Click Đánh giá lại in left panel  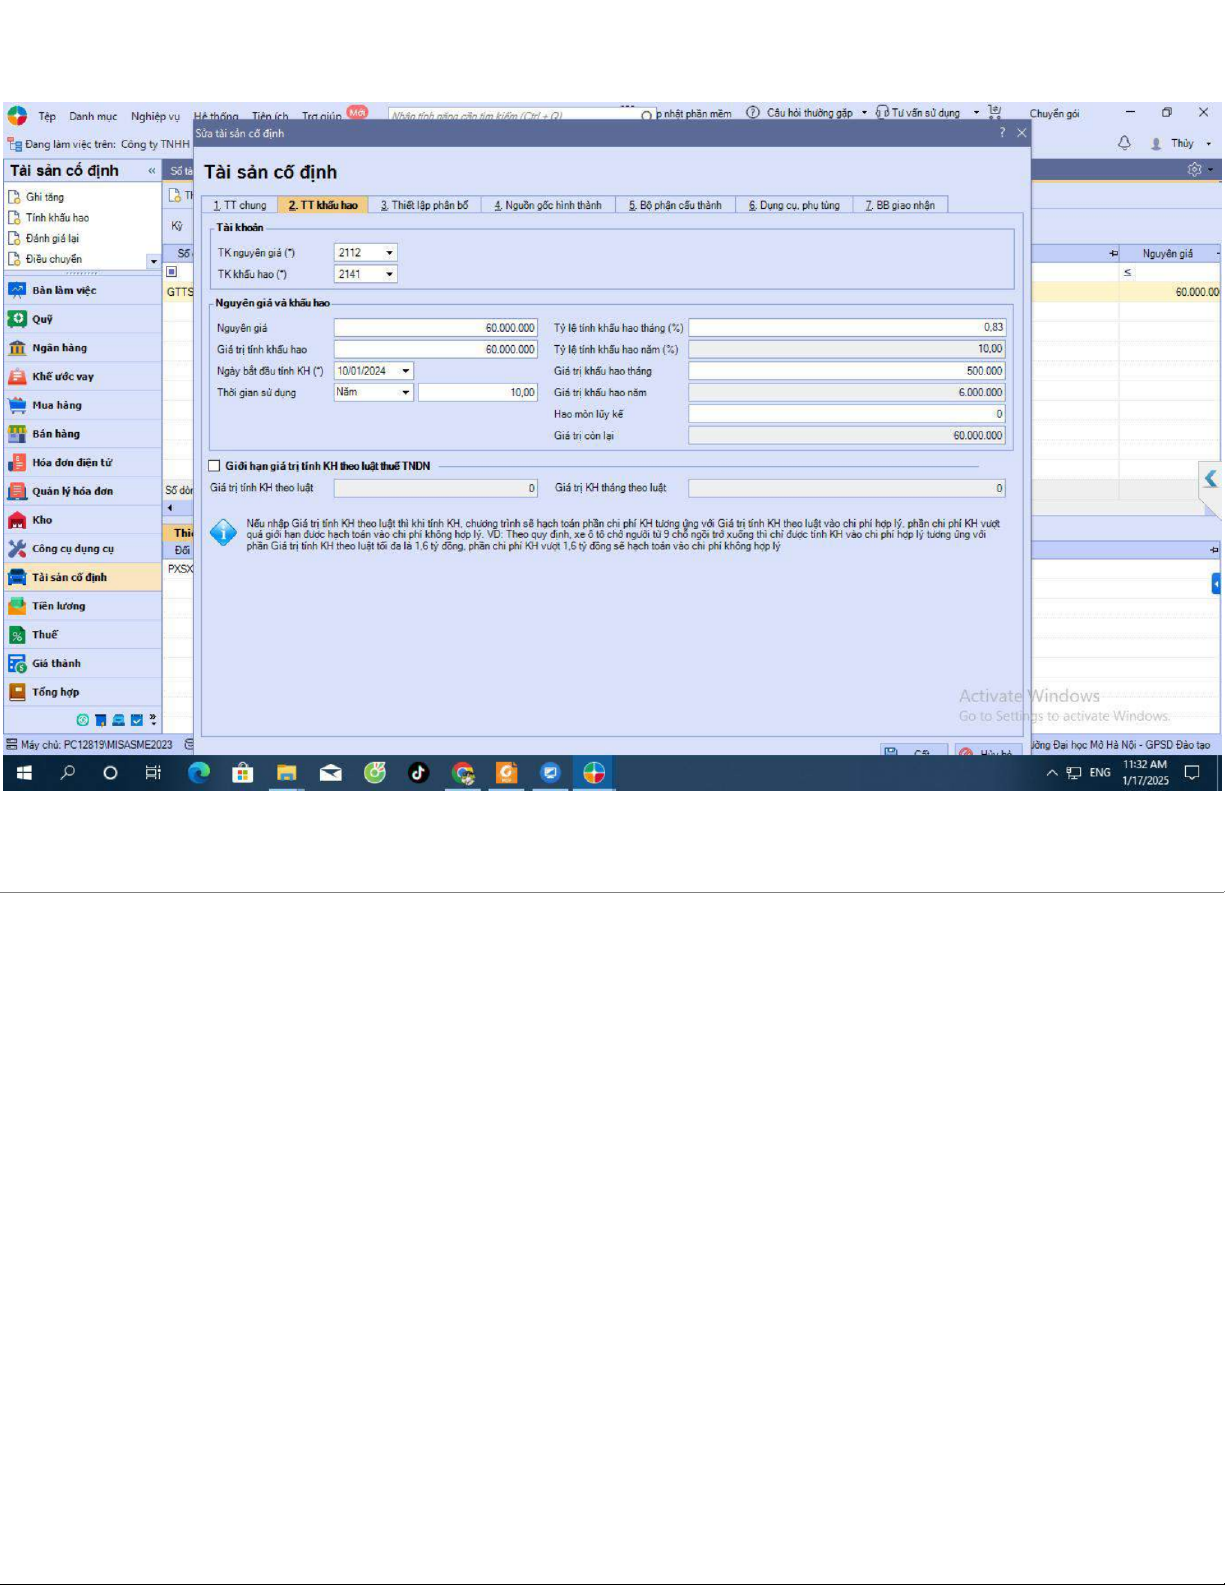coord(52,238)
